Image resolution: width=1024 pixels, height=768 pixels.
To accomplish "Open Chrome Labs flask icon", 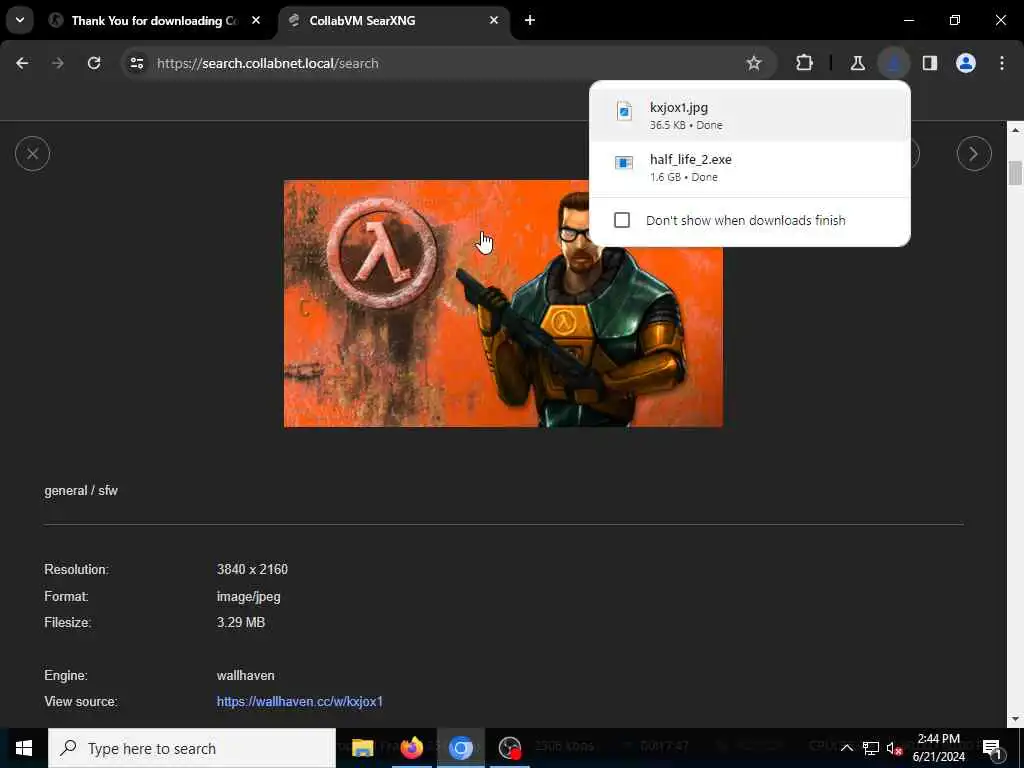I will pos(857,63).
